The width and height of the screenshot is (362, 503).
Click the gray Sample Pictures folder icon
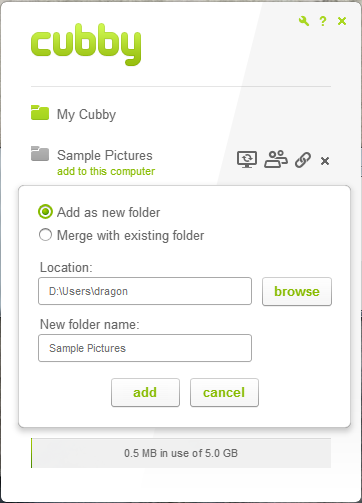click(40, 153)
